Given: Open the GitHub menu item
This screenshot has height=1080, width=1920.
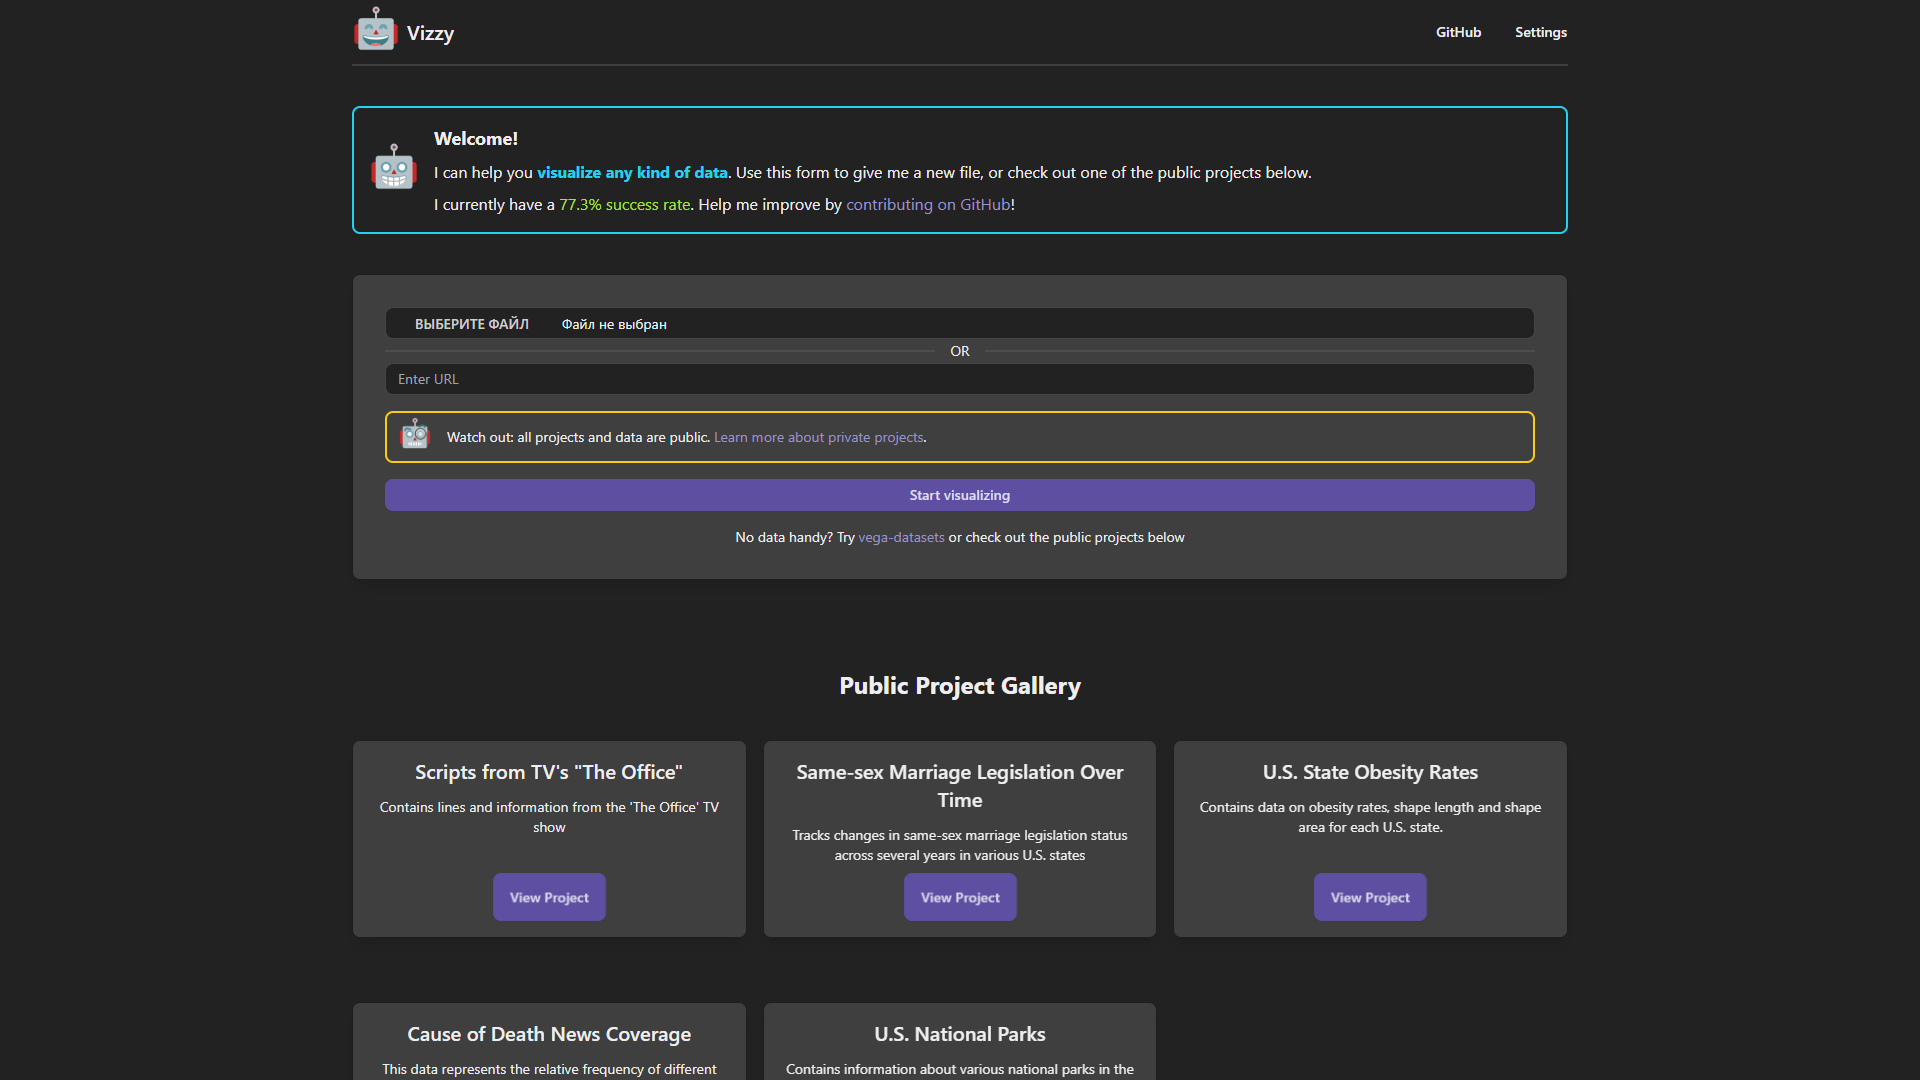Looking at the screenshot, I should coord(1458,32).
